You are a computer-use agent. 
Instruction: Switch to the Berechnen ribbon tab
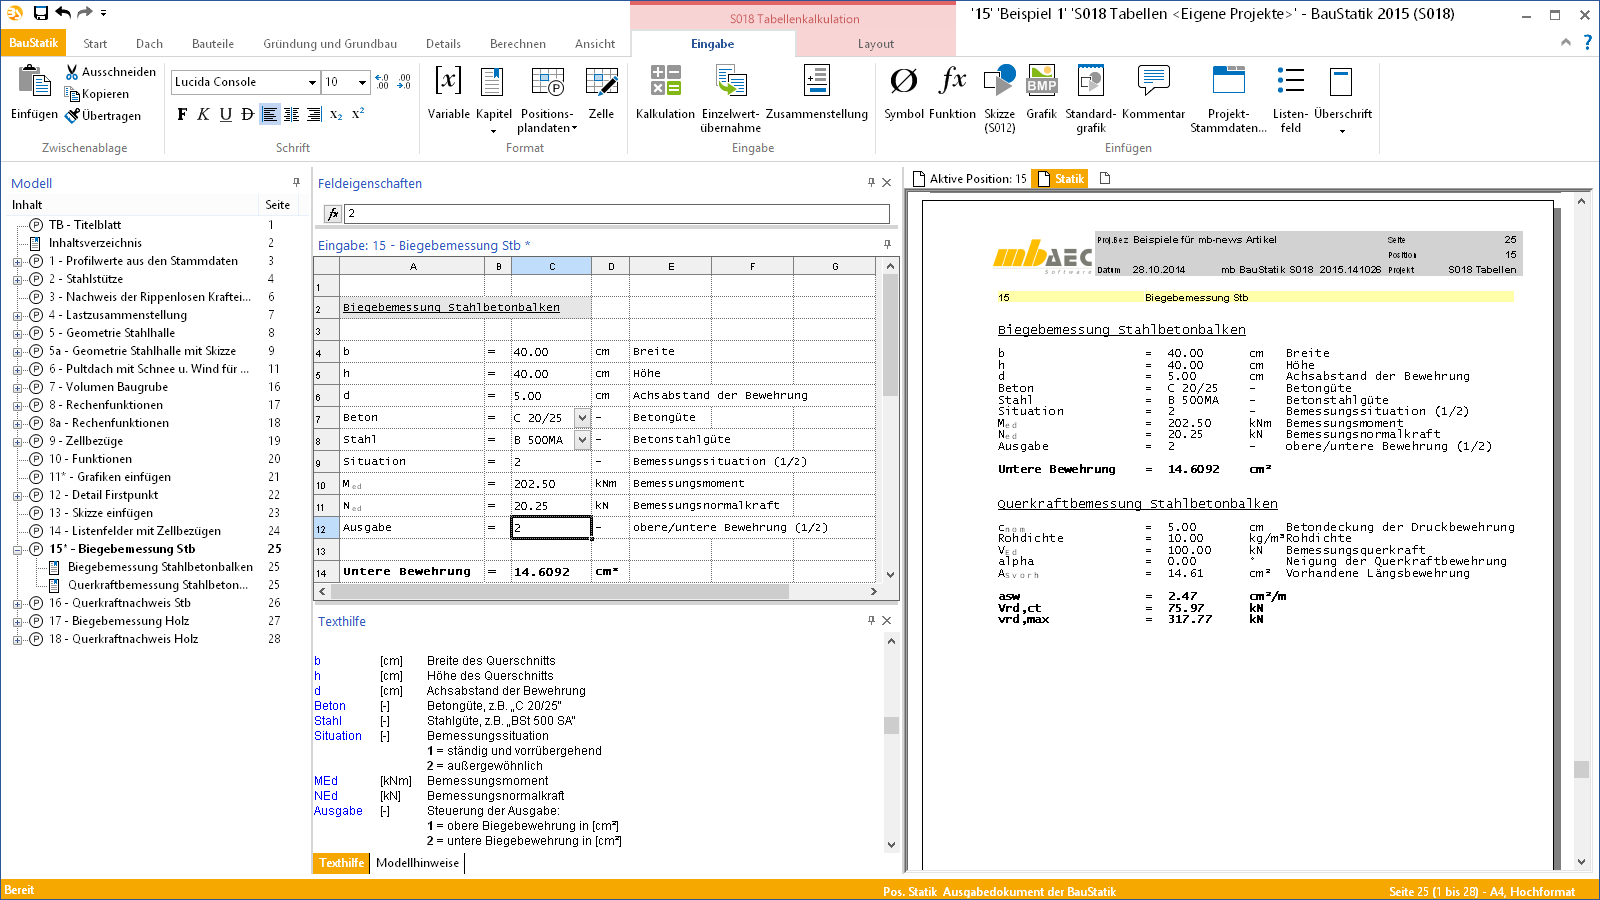point(518,44)
